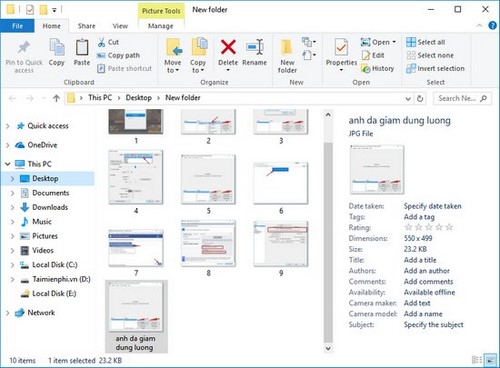The image size is (500, 368).
Task: Click the search magnifier icon
Action: tap(484, 98)
